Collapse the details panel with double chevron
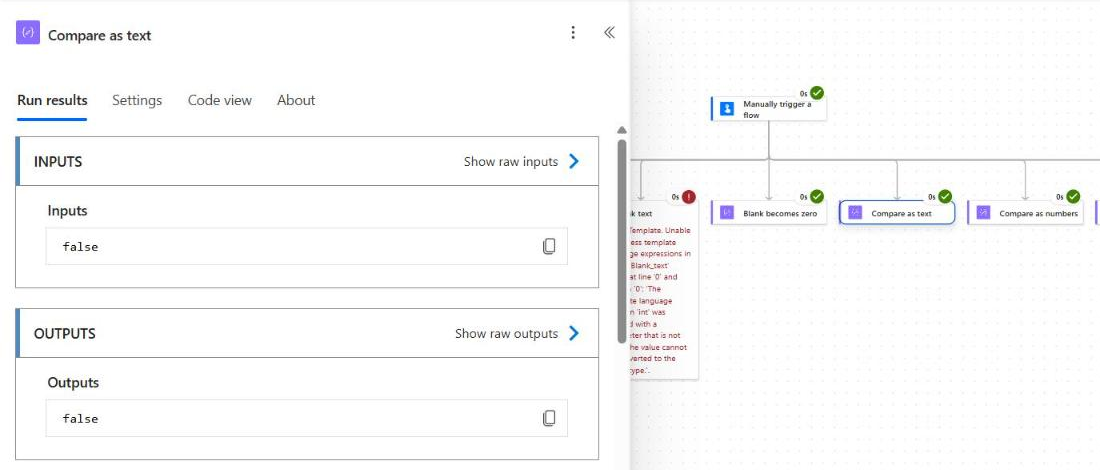The width and height of the screenshot is (1100, 470). pos(610,32)
